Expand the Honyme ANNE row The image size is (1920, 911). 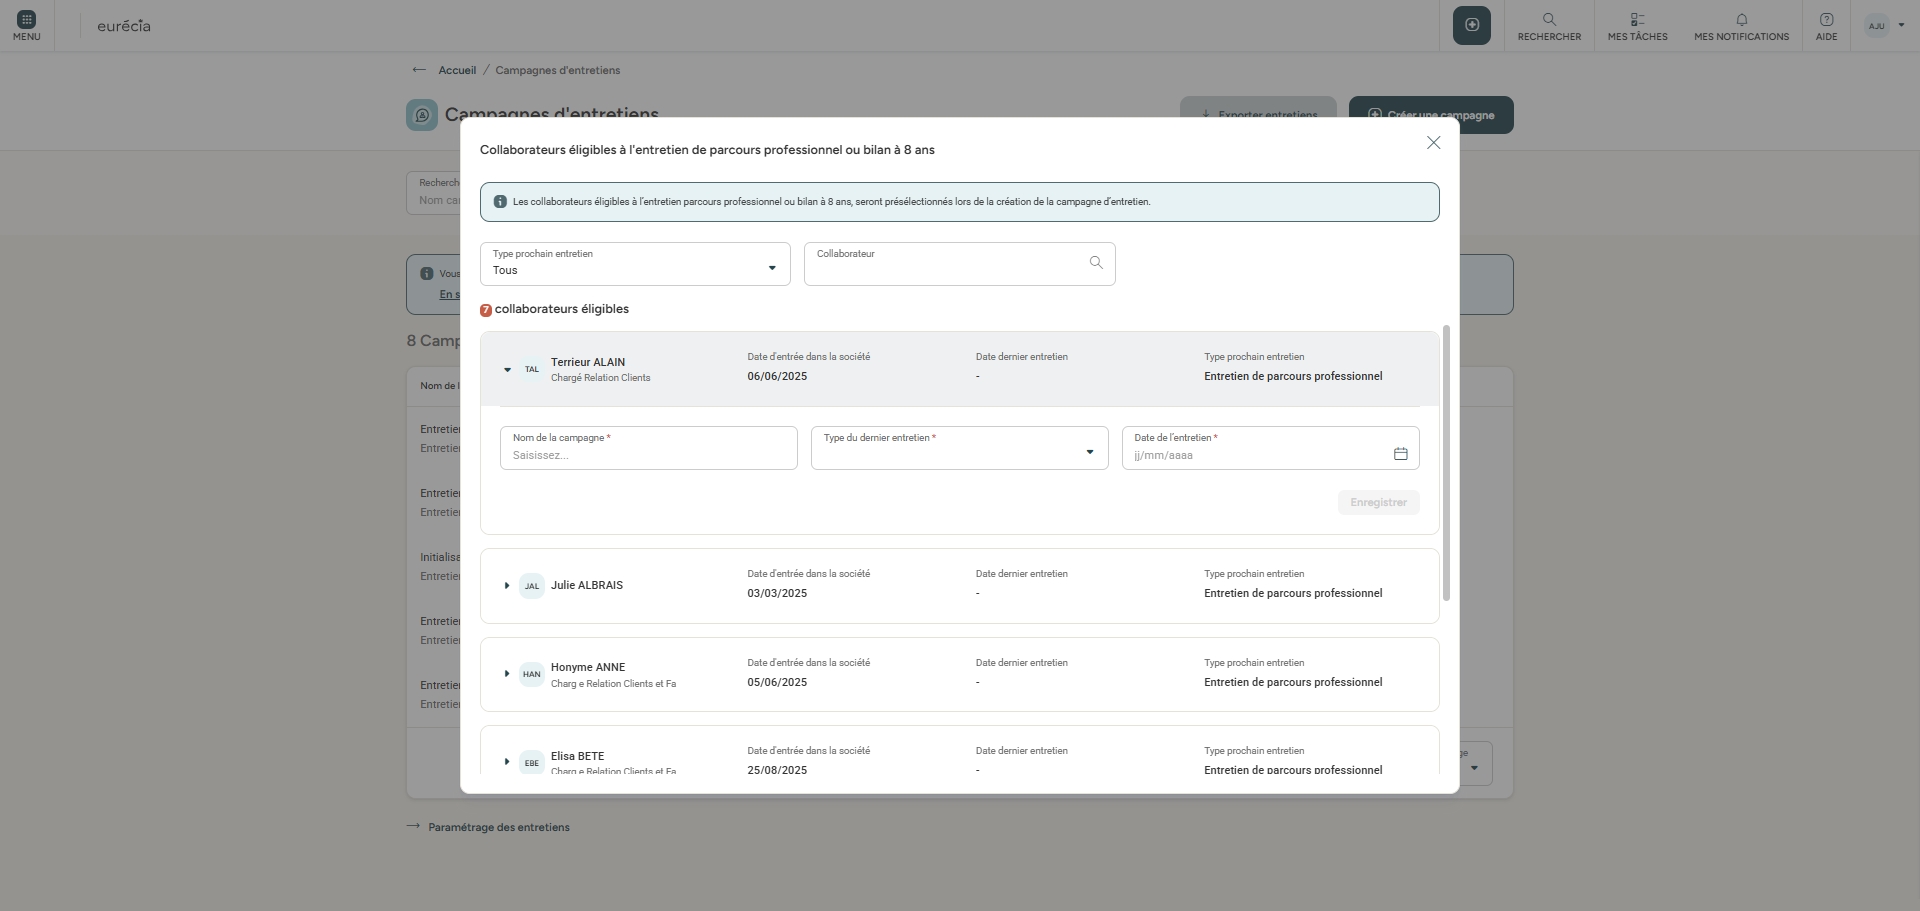[507, 674]
